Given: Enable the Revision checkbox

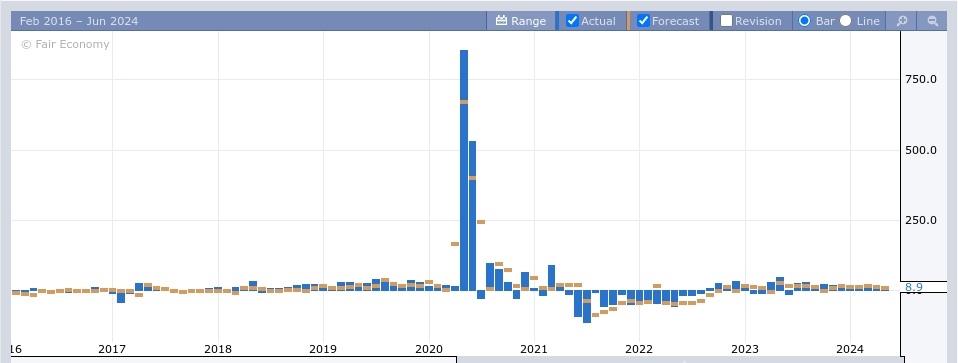Looking at the screenshot, I should coord(726,21).
